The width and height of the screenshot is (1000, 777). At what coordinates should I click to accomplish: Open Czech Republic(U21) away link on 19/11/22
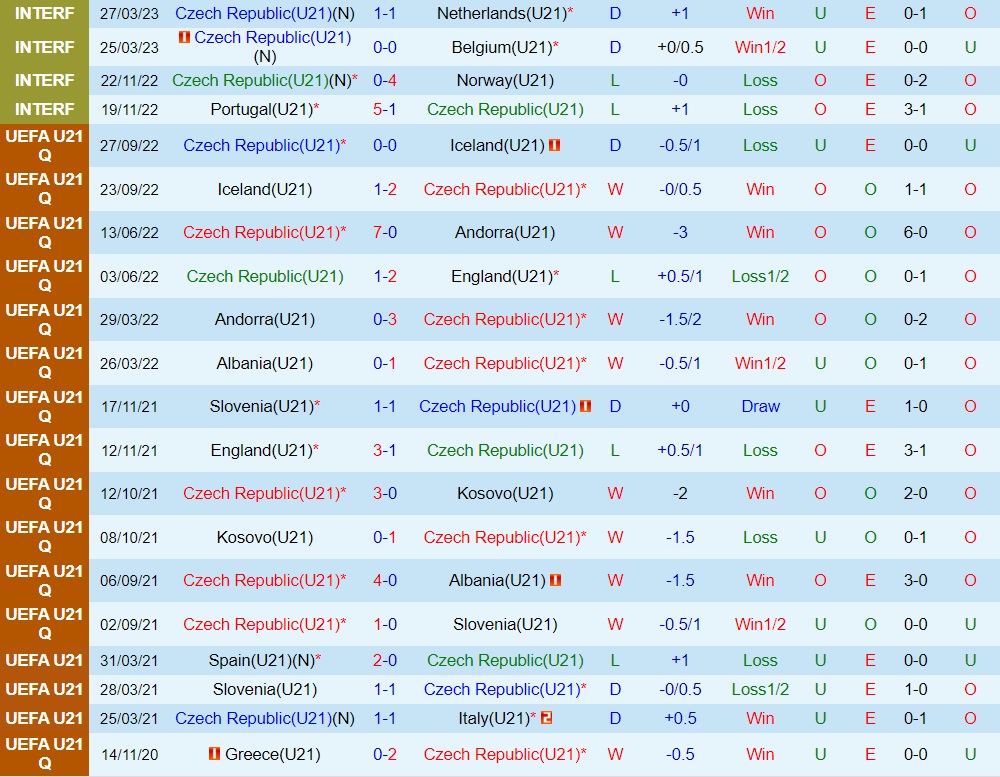click(505, 109)
